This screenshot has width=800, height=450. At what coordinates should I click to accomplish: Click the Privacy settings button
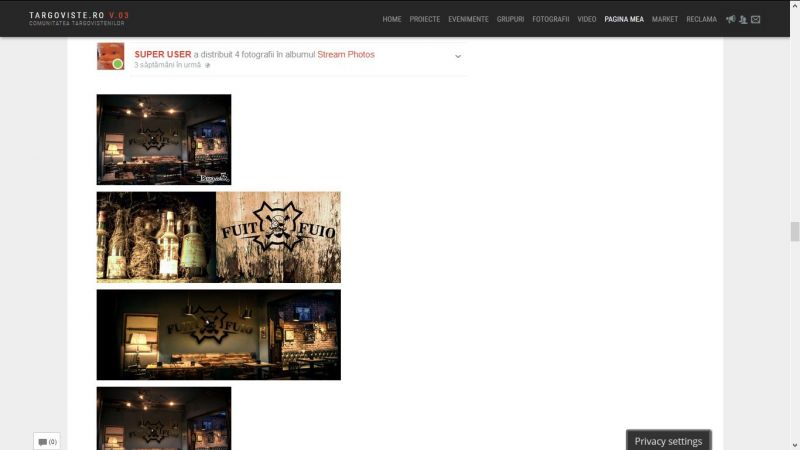click(x=668, y=441)
